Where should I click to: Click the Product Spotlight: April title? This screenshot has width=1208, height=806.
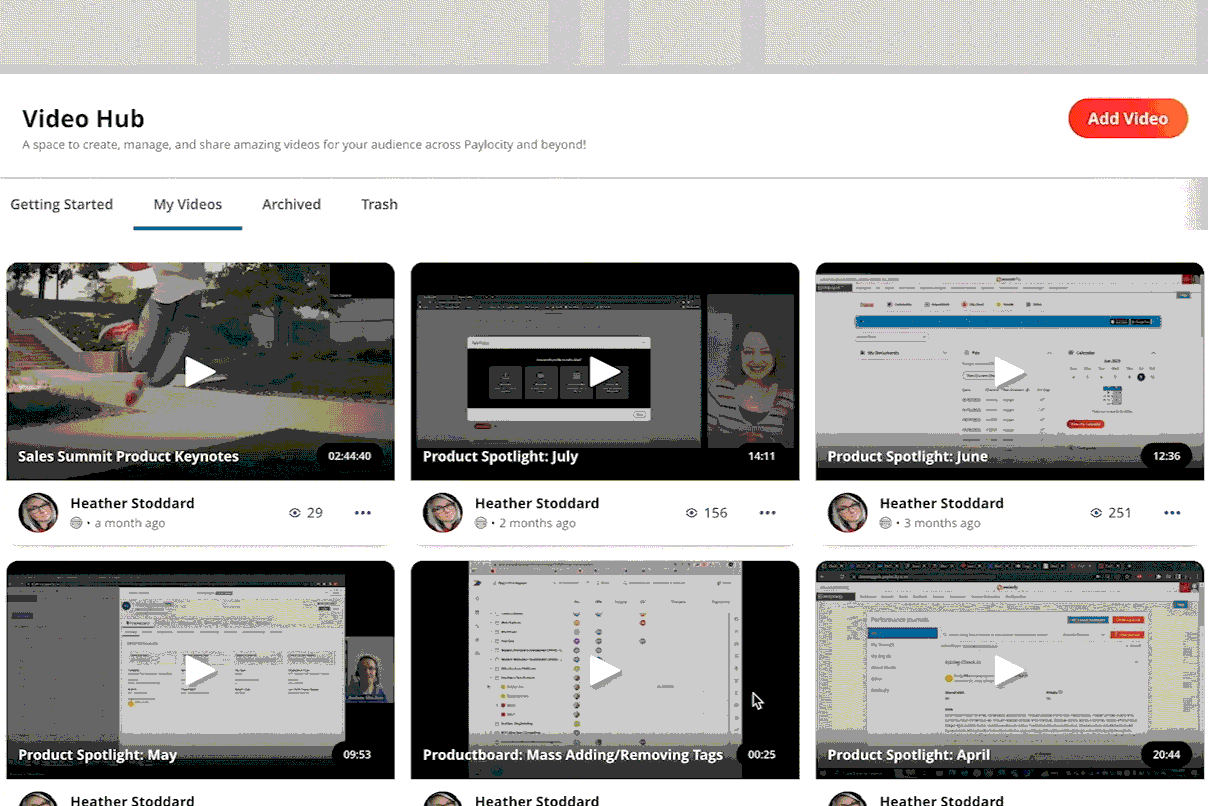coord(909,755)
